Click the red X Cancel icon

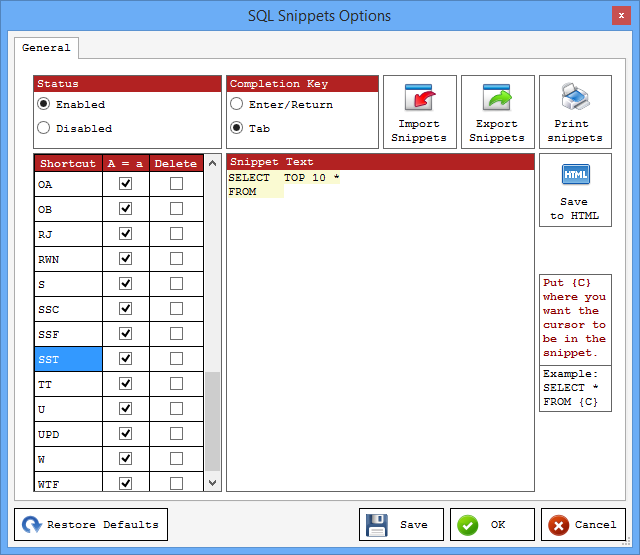coord(559,525)
